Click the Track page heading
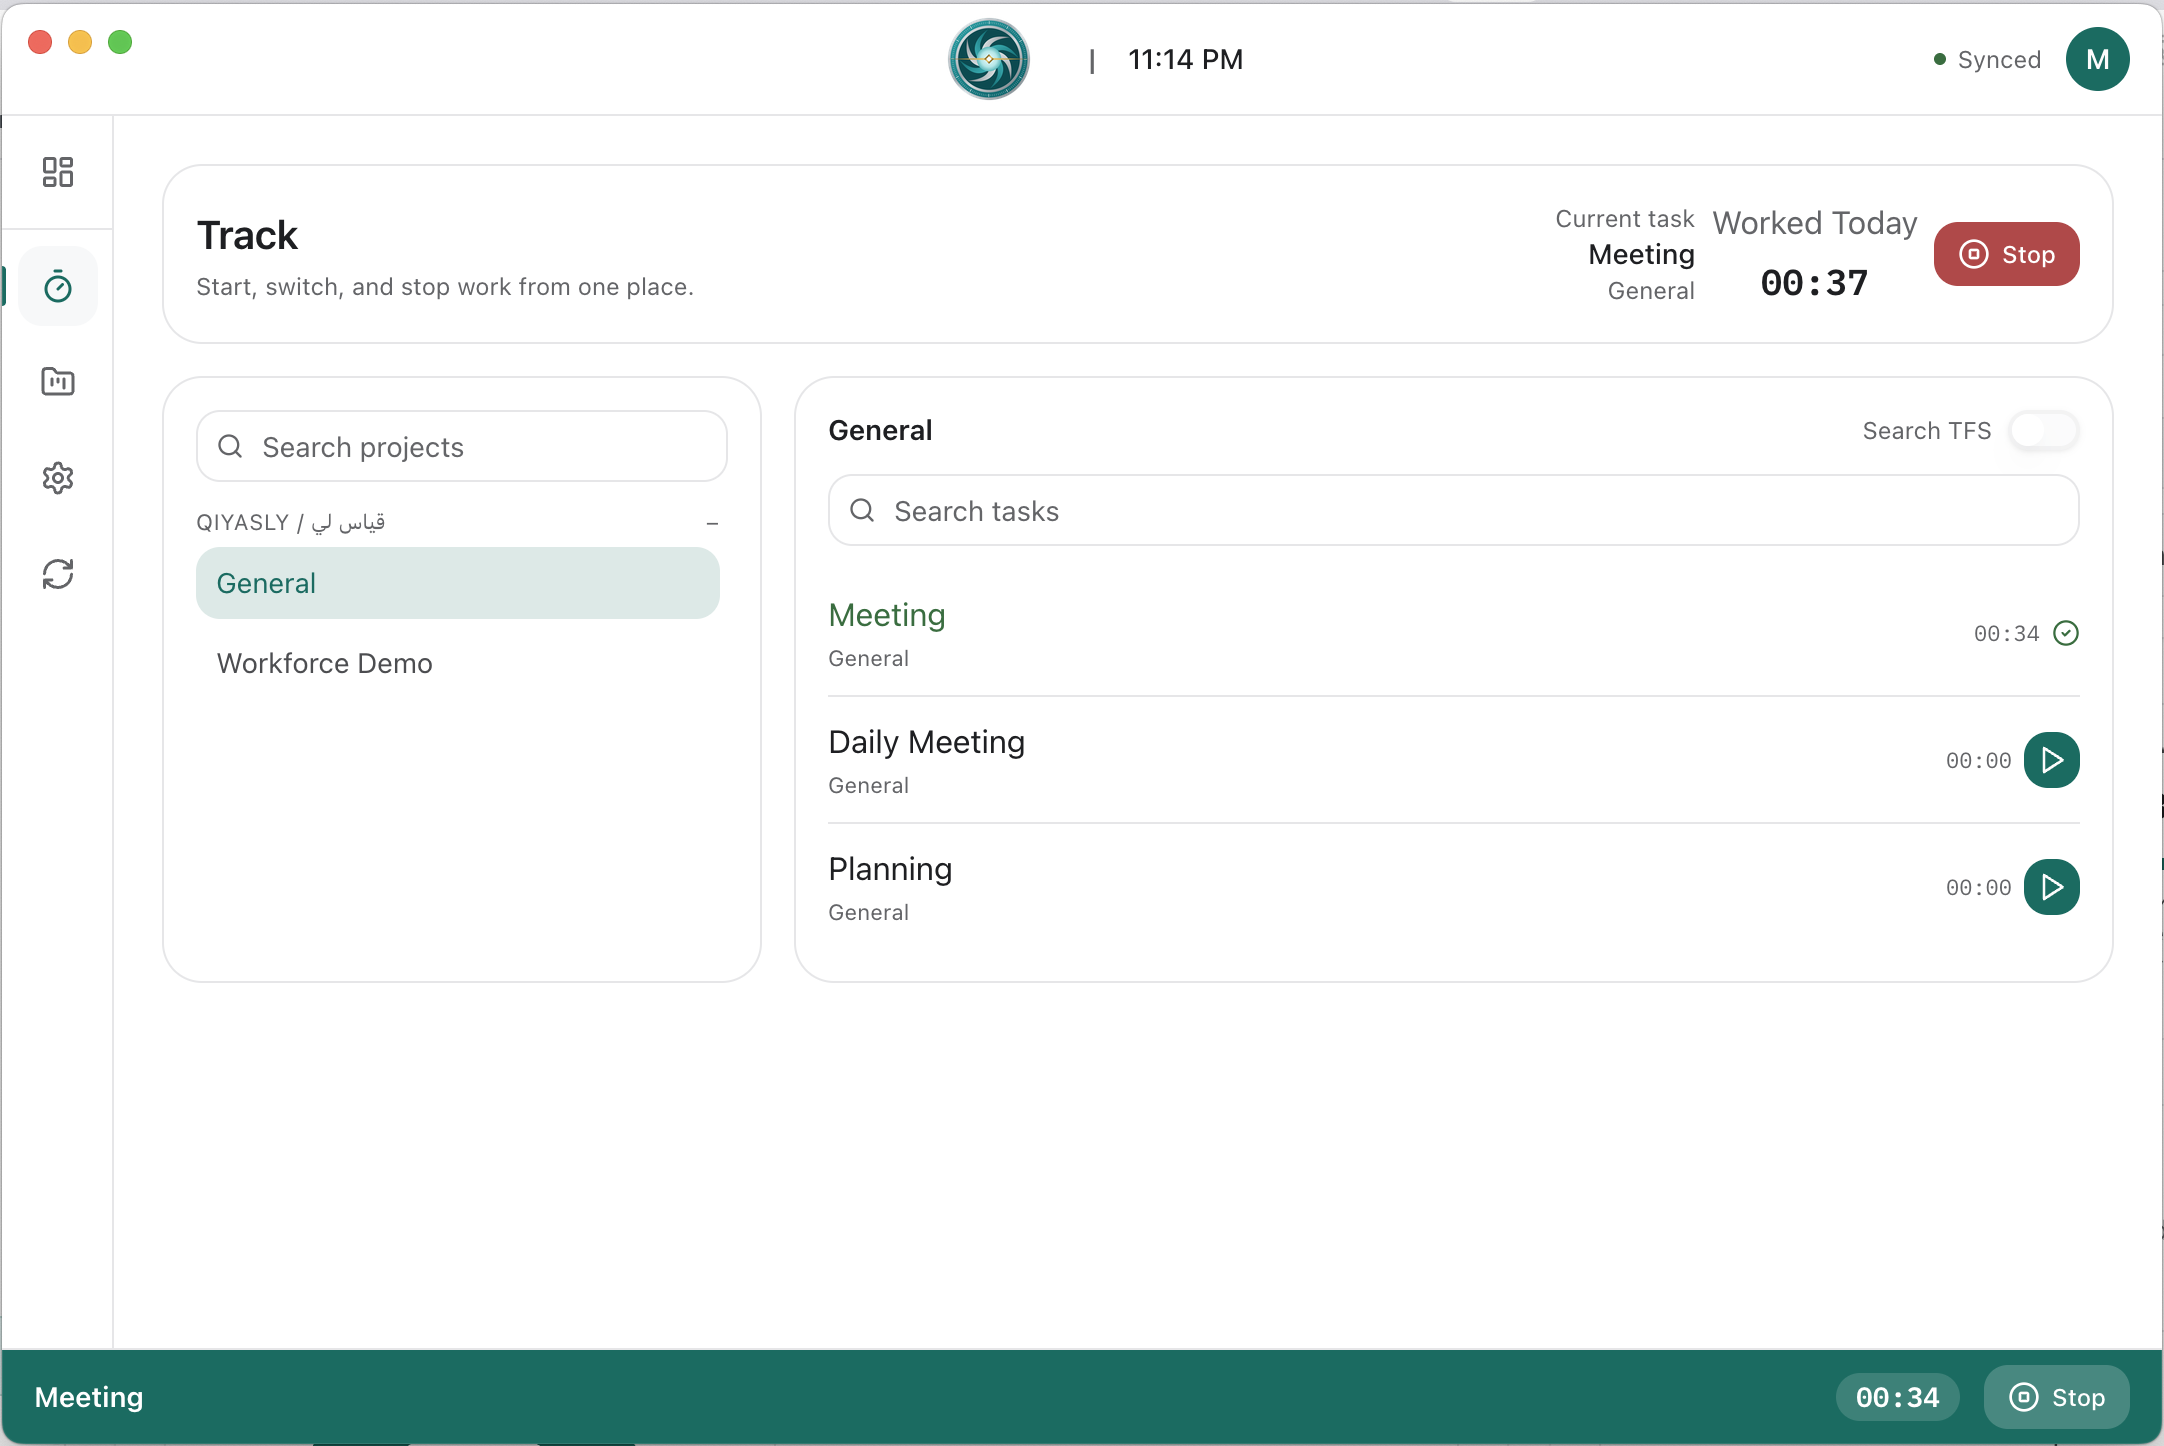The width and height of the screenshot is (2164, 1446). click(x=247, y=235)
